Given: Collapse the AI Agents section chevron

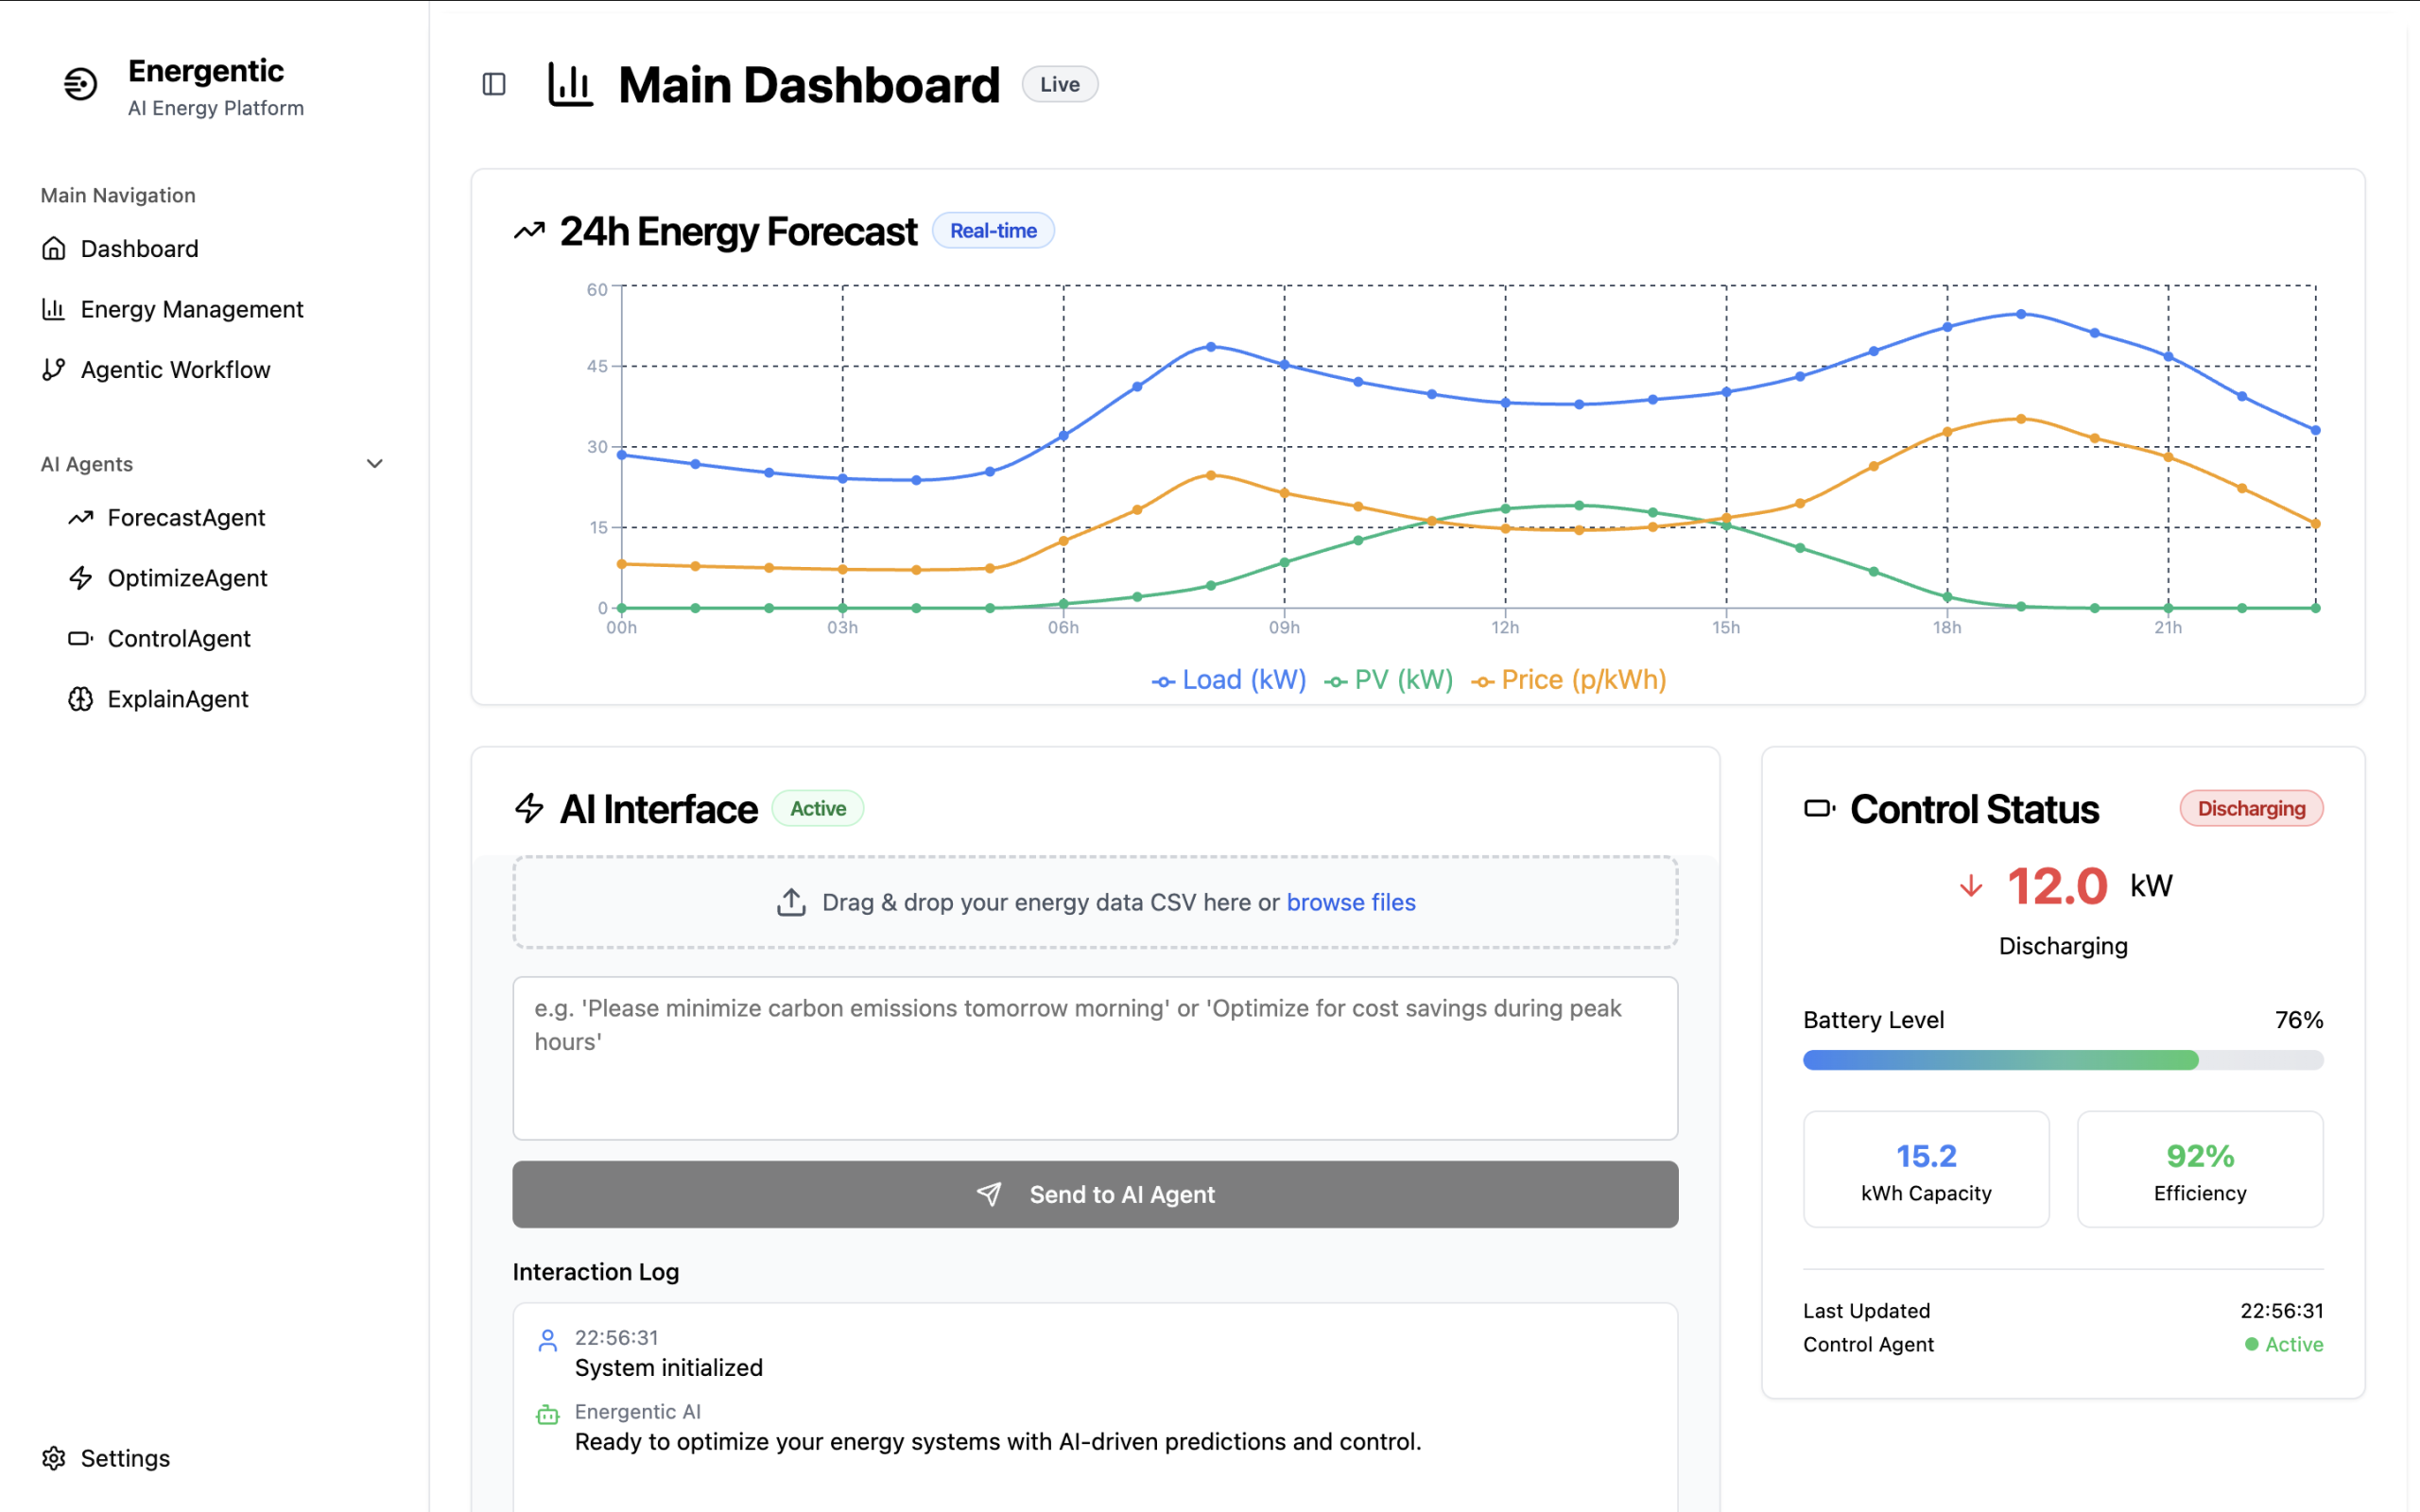Looking at the screenshot, I should (x=375, y=464).
